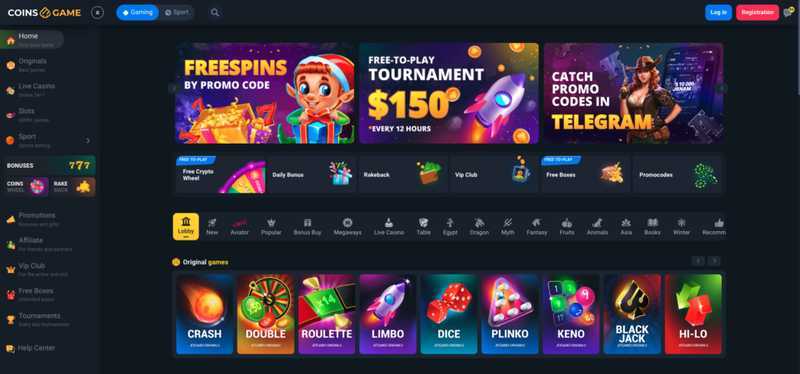Screen dimensions: 800x374
Task: Select the Bonus Buy category tab
Action: (x=307, y=227)
